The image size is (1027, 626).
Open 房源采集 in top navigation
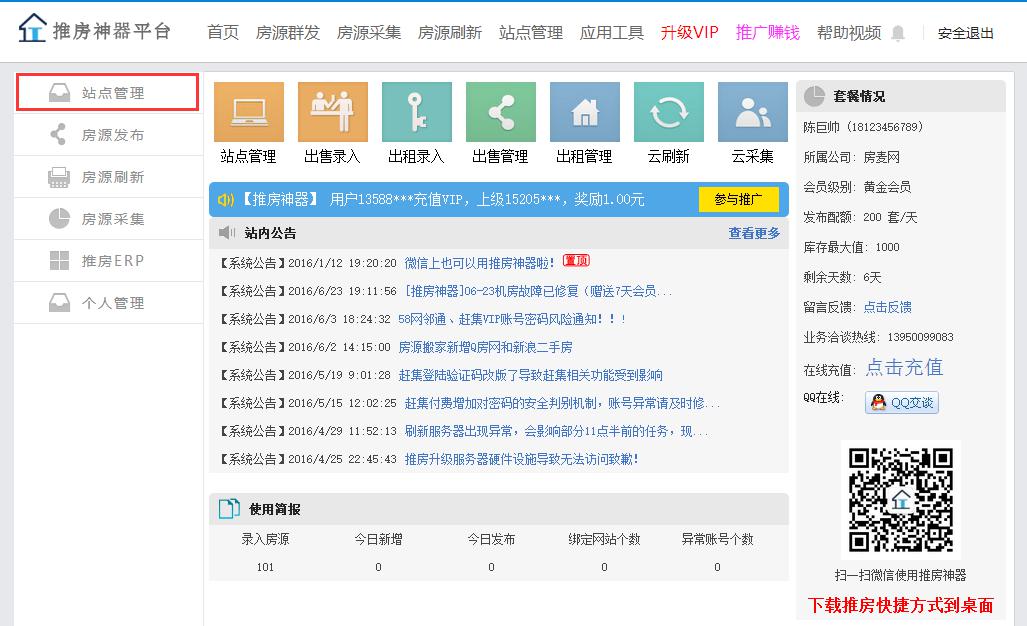point(369,33)
